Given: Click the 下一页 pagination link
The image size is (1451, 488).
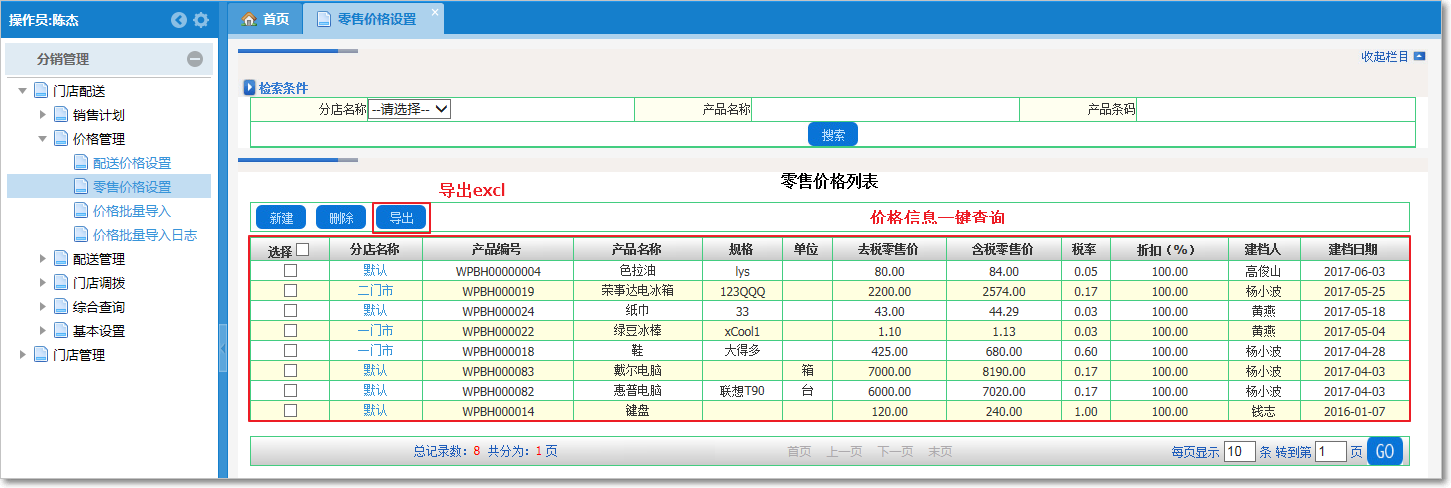Looking at the screenshot, I should point(895,452).
